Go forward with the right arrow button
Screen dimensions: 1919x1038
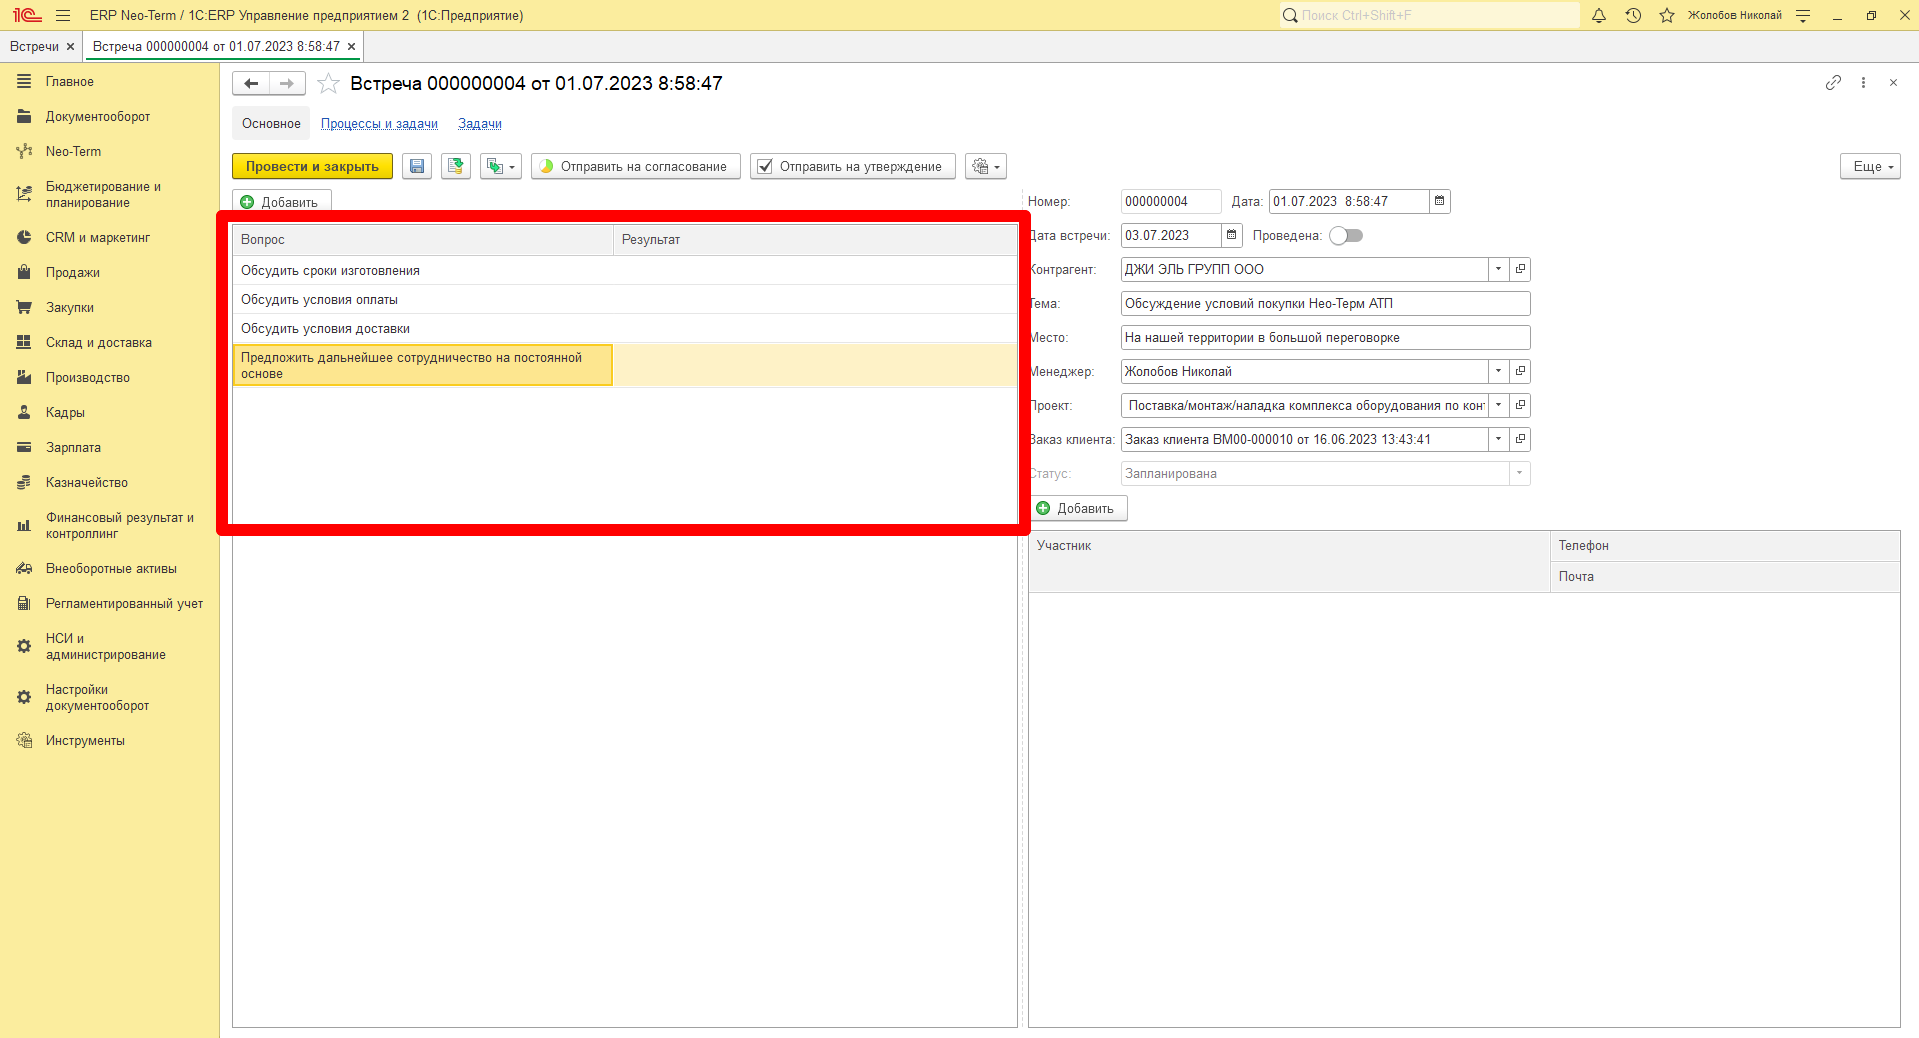[x=287, y=84]
